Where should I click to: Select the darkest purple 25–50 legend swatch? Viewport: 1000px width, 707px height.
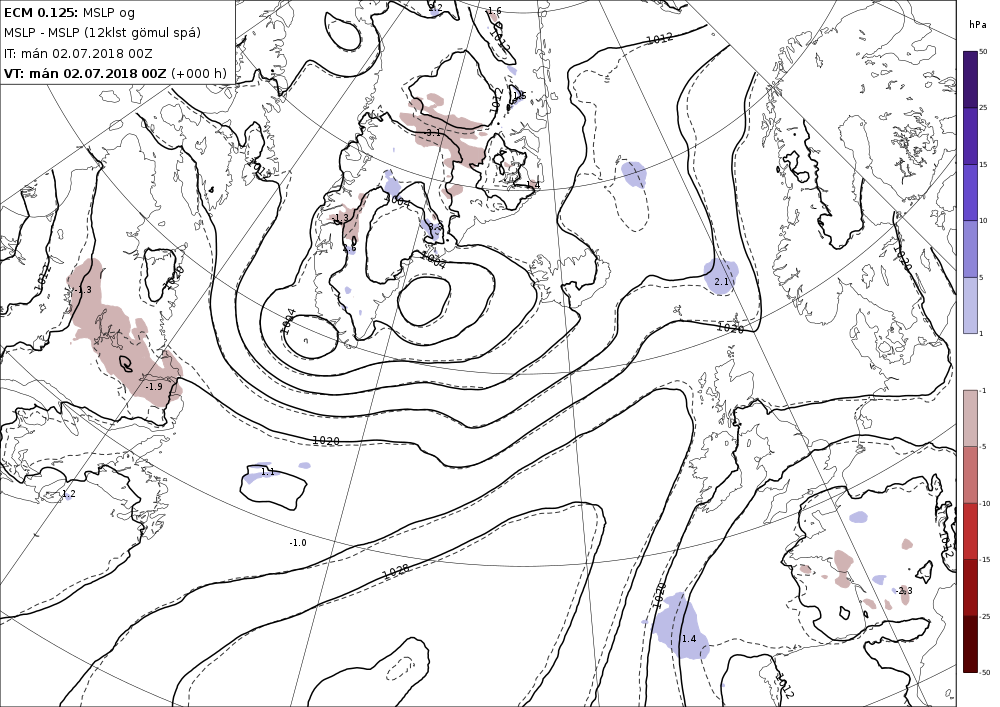coord(971,80)
